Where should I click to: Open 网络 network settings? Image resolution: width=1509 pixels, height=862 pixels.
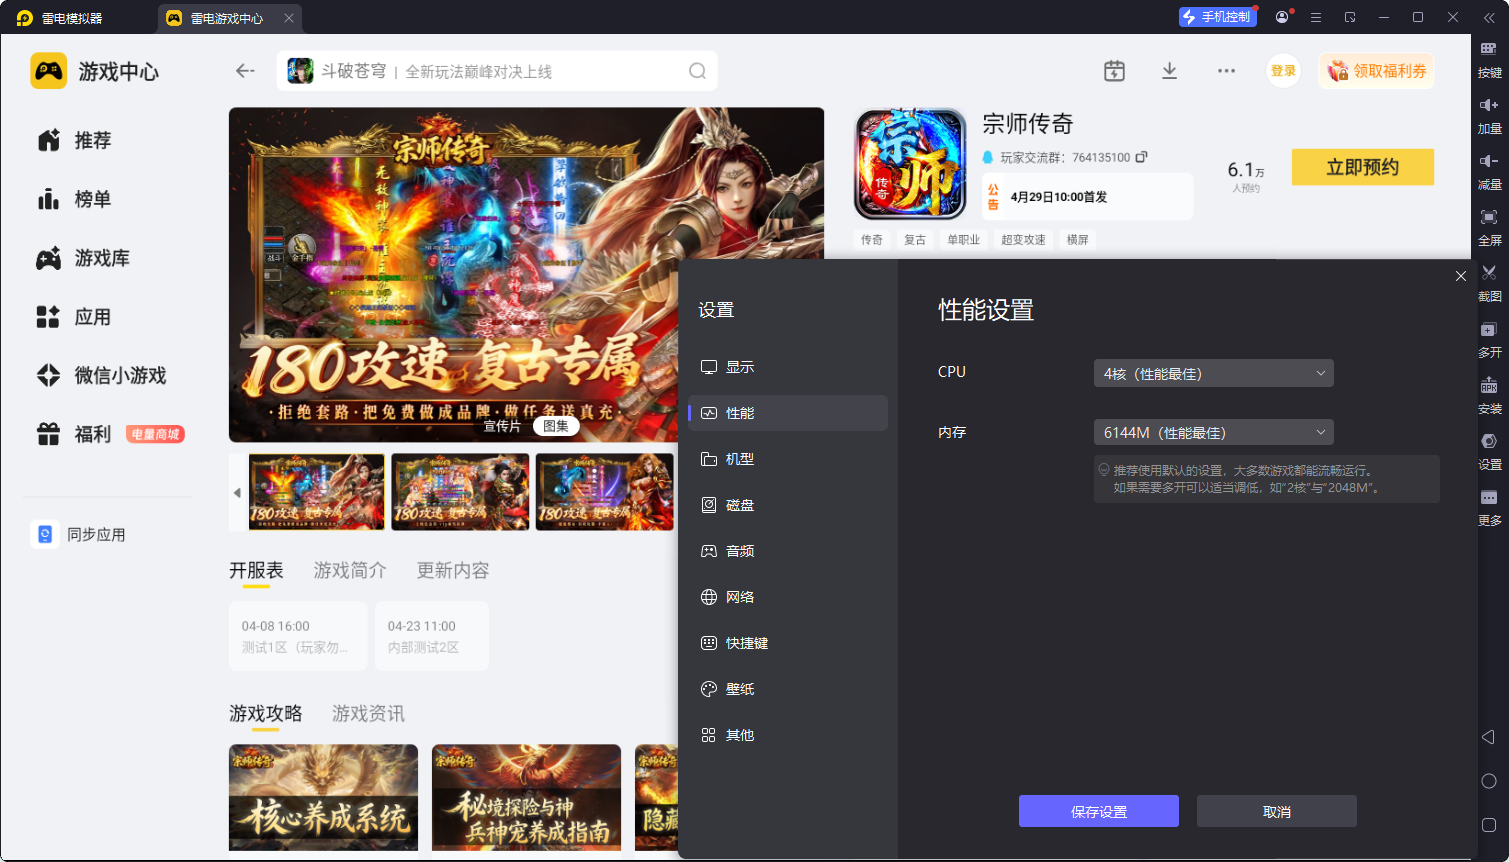[788, 597]
